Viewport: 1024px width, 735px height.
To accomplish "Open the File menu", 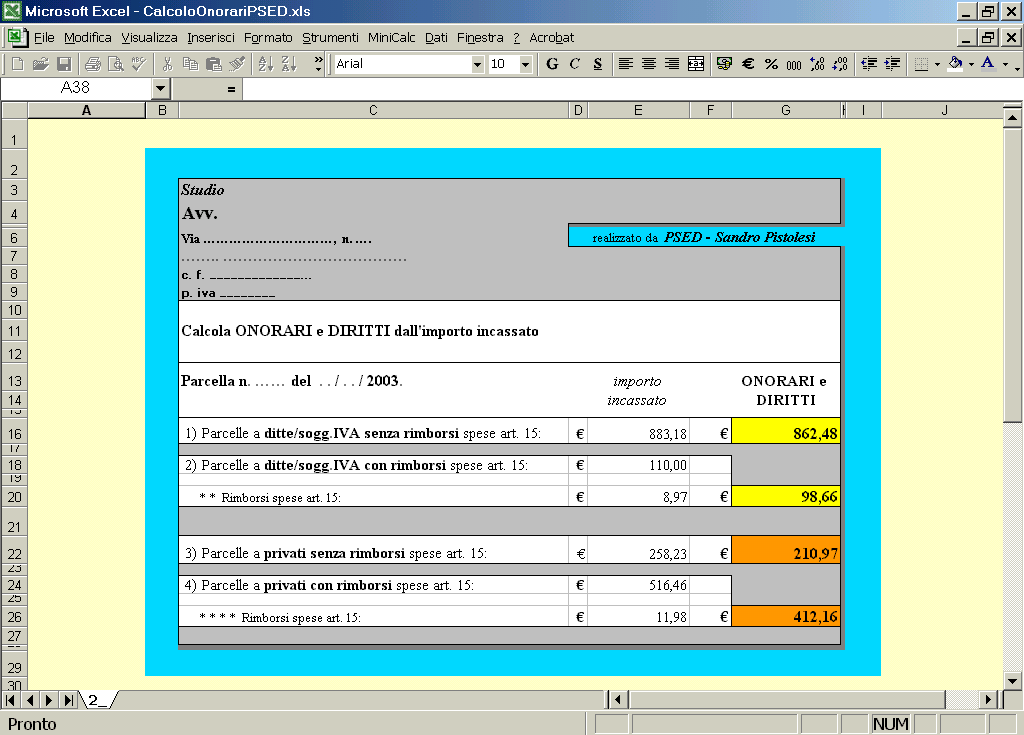I will [x=44, y=38].
